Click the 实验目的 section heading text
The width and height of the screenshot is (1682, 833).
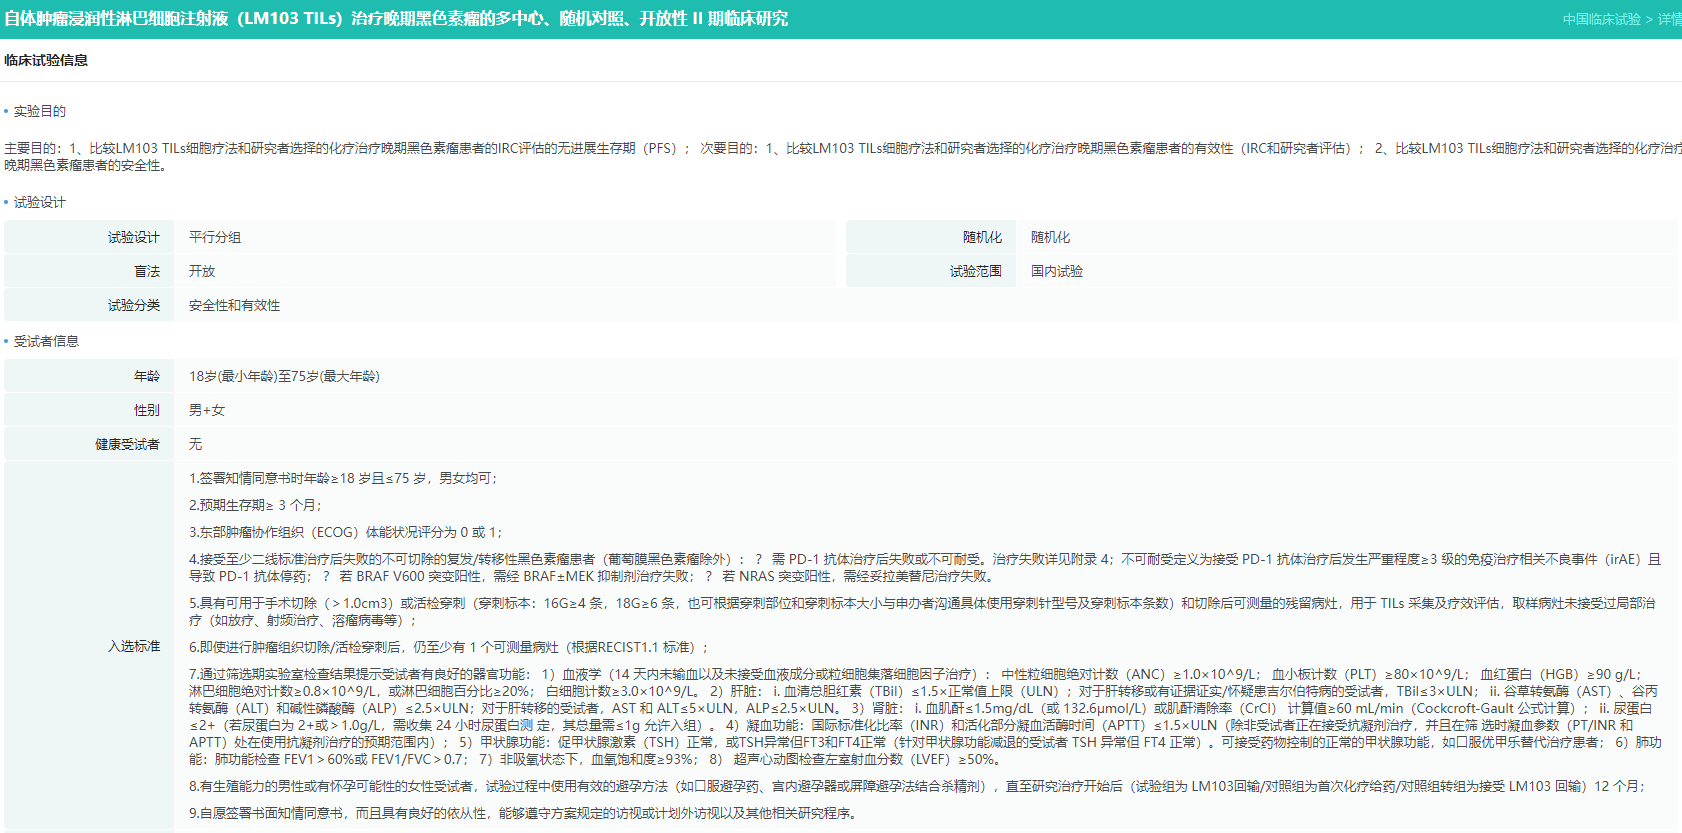40,111
